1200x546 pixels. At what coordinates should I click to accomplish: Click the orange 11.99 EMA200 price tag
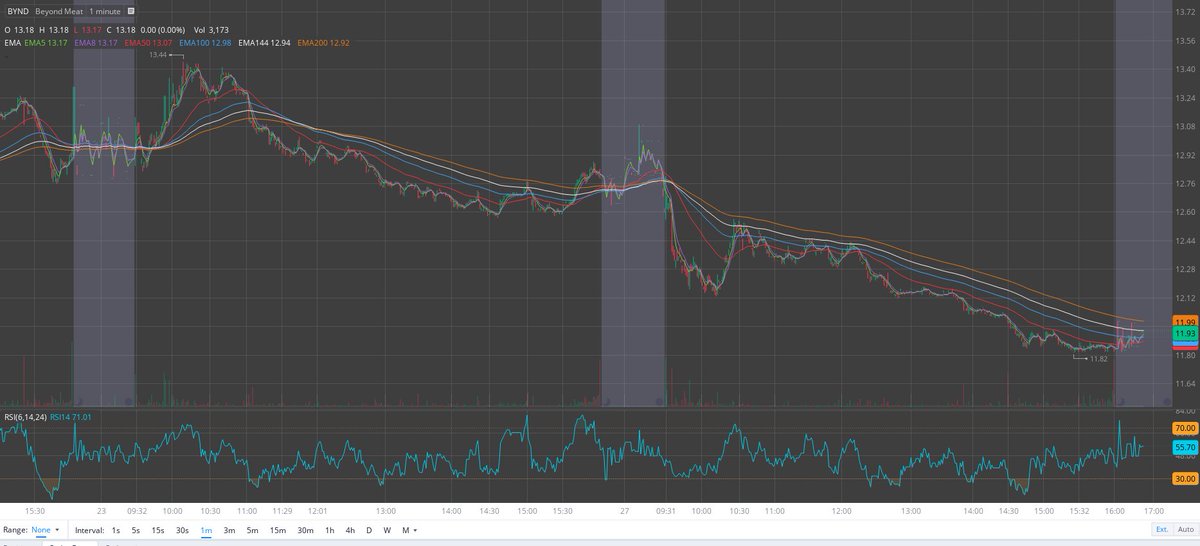click(x=1185, y=321)
